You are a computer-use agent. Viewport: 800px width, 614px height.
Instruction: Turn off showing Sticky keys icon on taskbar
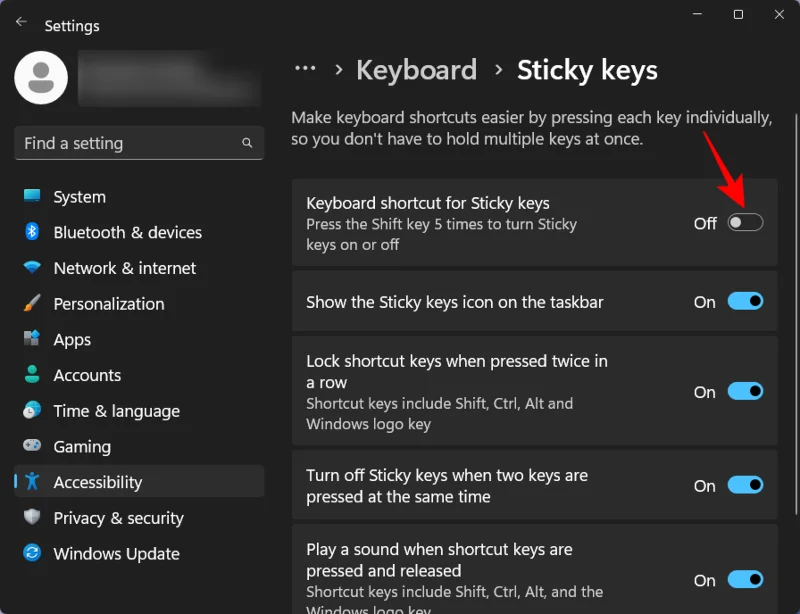coord(746,301)
